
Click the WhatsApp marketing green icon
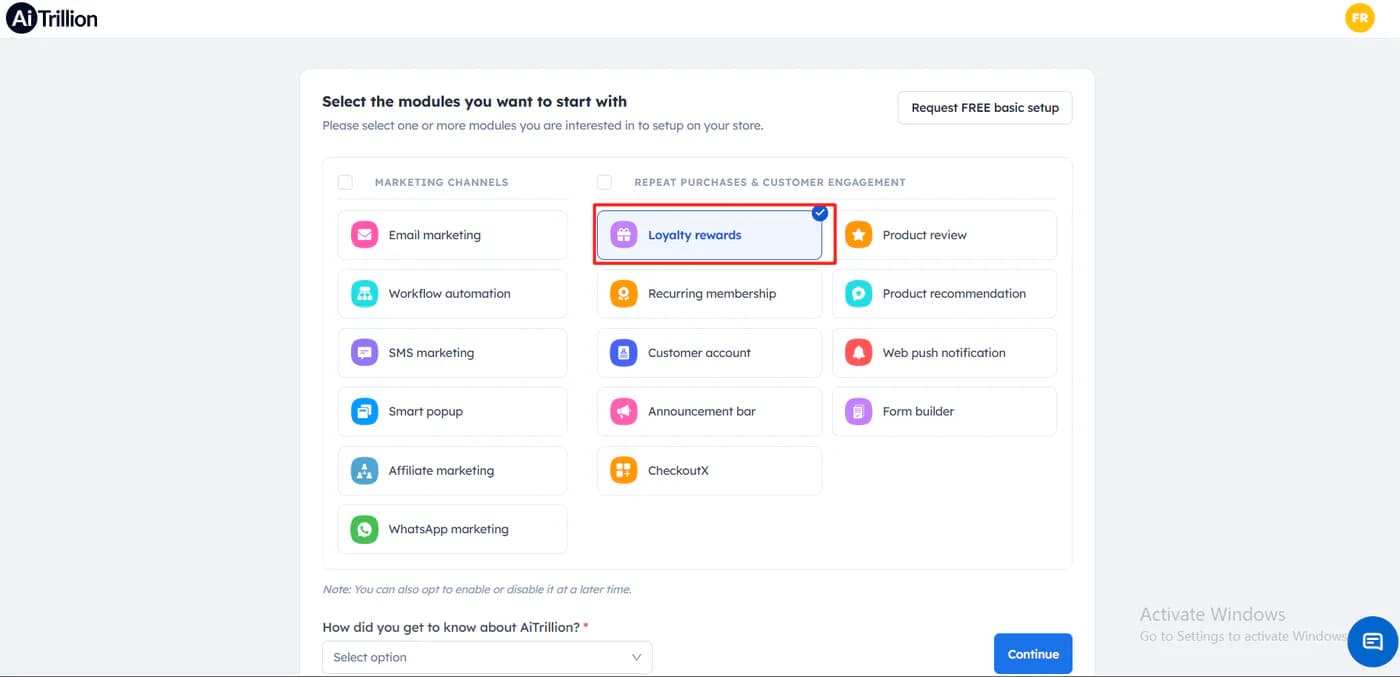(x=364, y=529)
